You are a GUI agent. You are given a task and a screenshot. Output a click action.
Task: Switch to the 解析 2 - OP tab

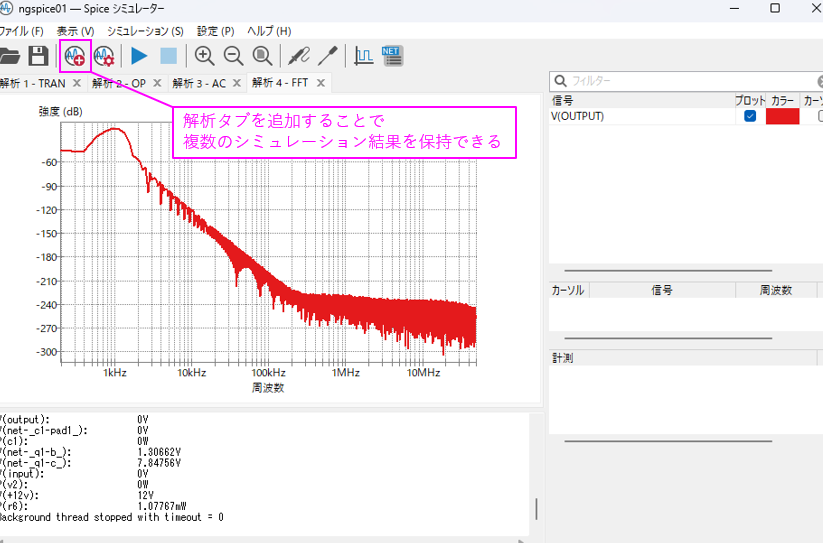[119, 83]
